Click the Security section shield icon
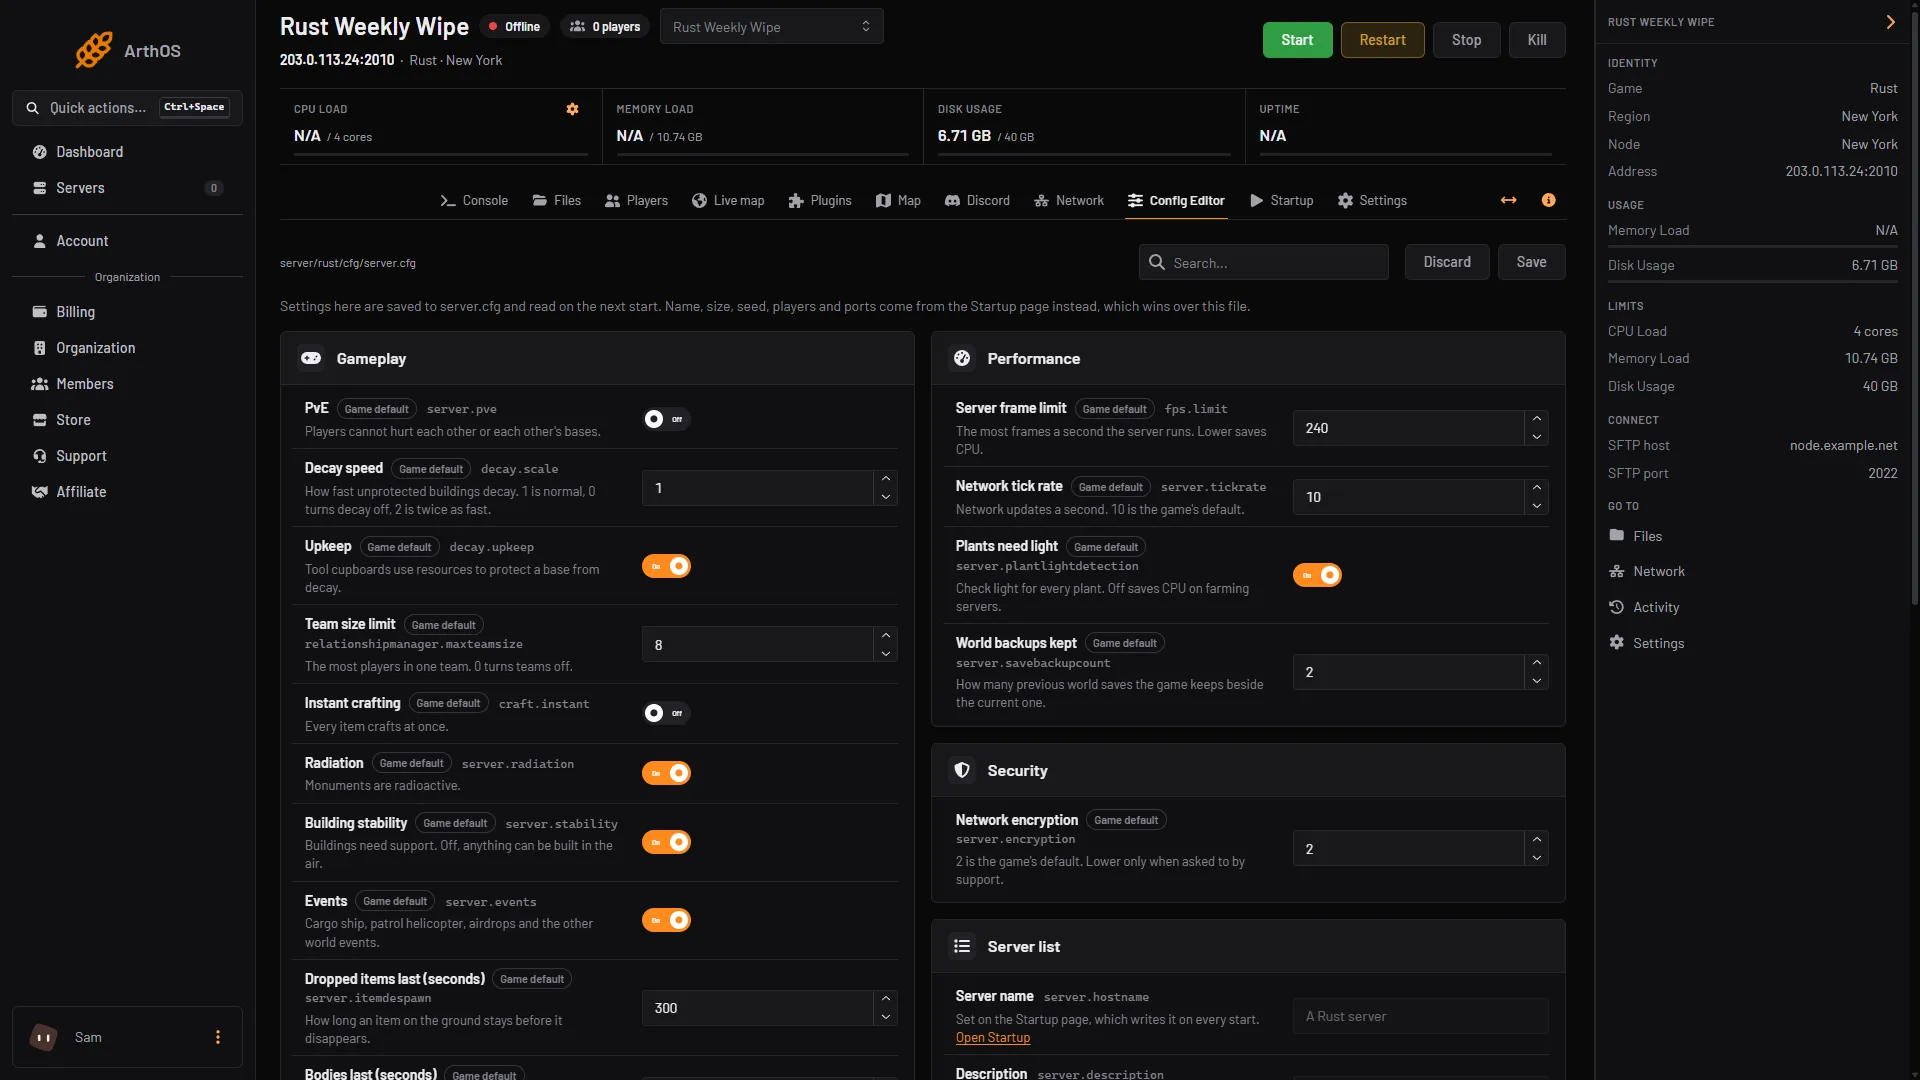Screen dimensions: 1920x1080 click(962, 770)
